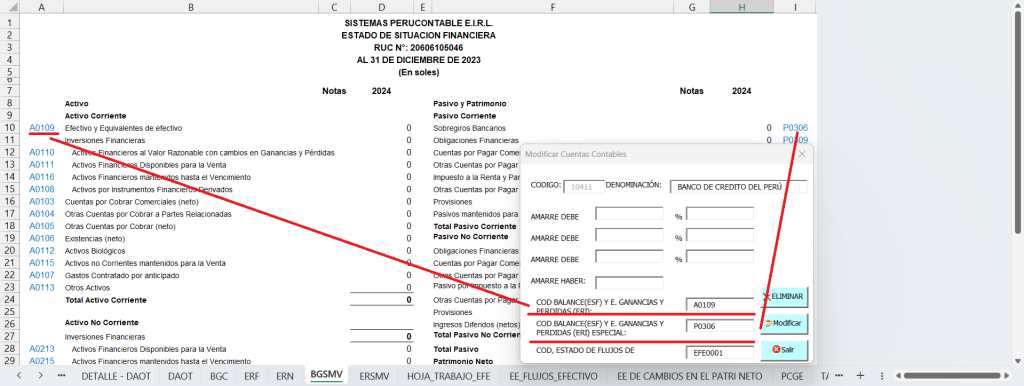Open the EE_FLUJOS_EFECTIVO sheet tab
Viewport: 1024px width, 386px height.
(552, 376)
